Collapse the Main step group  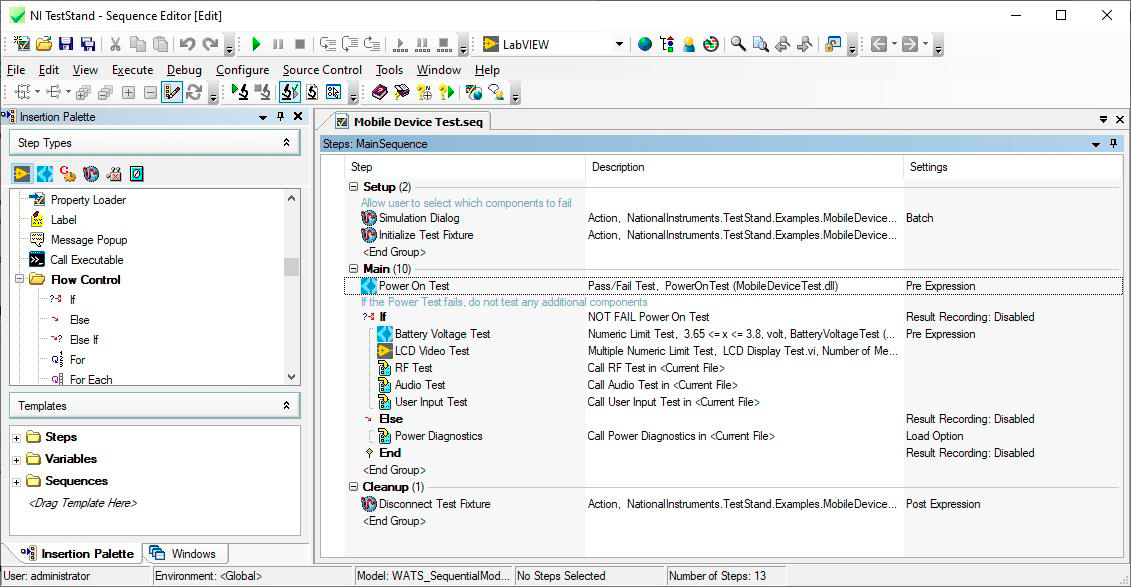pyautogui.click(x=353, y=269)
